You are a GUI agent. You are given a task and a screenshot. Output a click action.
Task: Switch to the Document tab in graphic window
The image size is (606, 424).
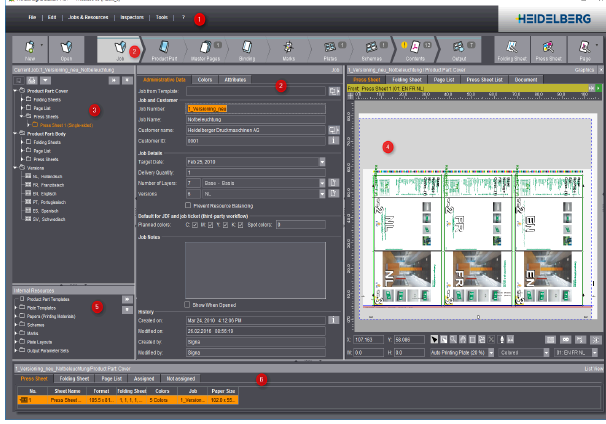(526, 80)
